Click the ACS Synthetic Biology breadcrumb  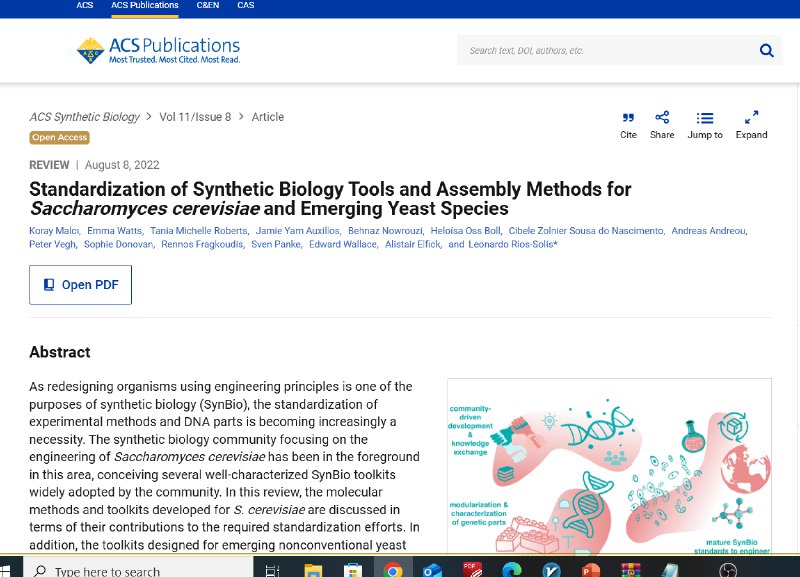click(84, 117)
